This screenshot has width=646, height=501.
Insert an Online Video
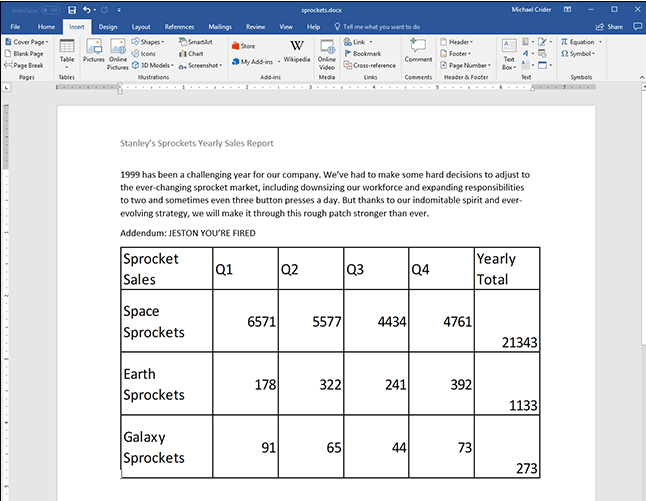coord(327,52)
